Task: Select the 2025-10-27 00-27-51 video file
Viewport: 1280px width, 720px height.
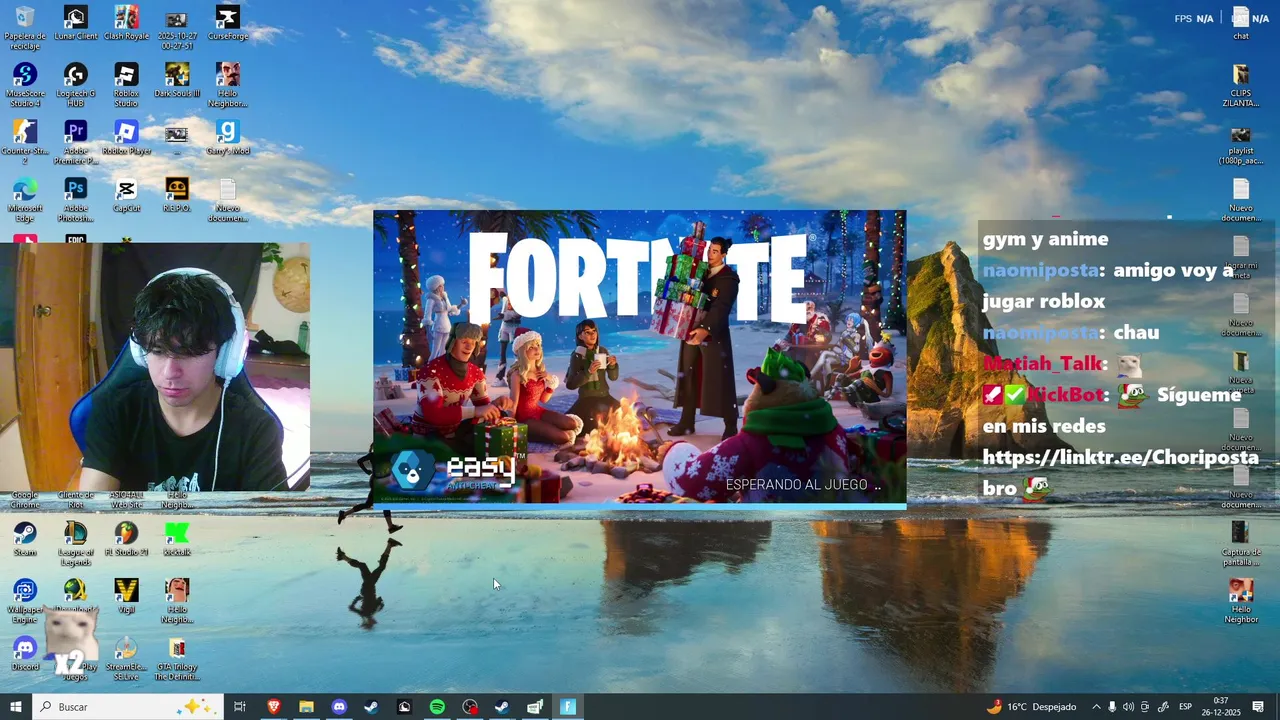Action: 177,28
